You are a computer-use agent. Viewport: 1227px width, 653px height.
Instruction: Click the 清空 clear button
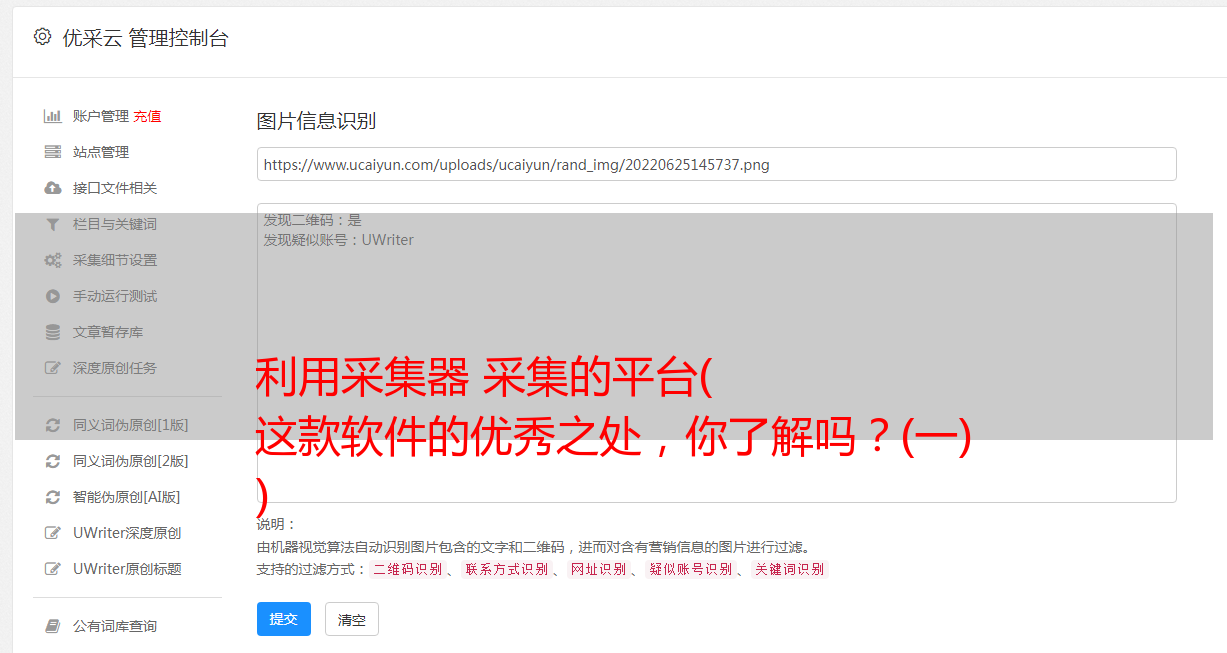pos(352,619)
